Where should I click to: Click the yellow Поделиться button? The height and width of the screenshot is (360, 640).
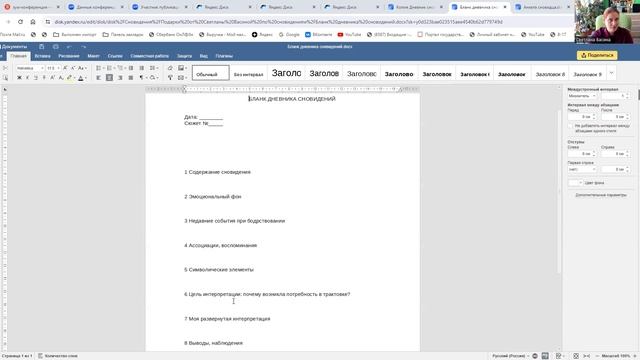pyautogui.click(x=597, y=55)
